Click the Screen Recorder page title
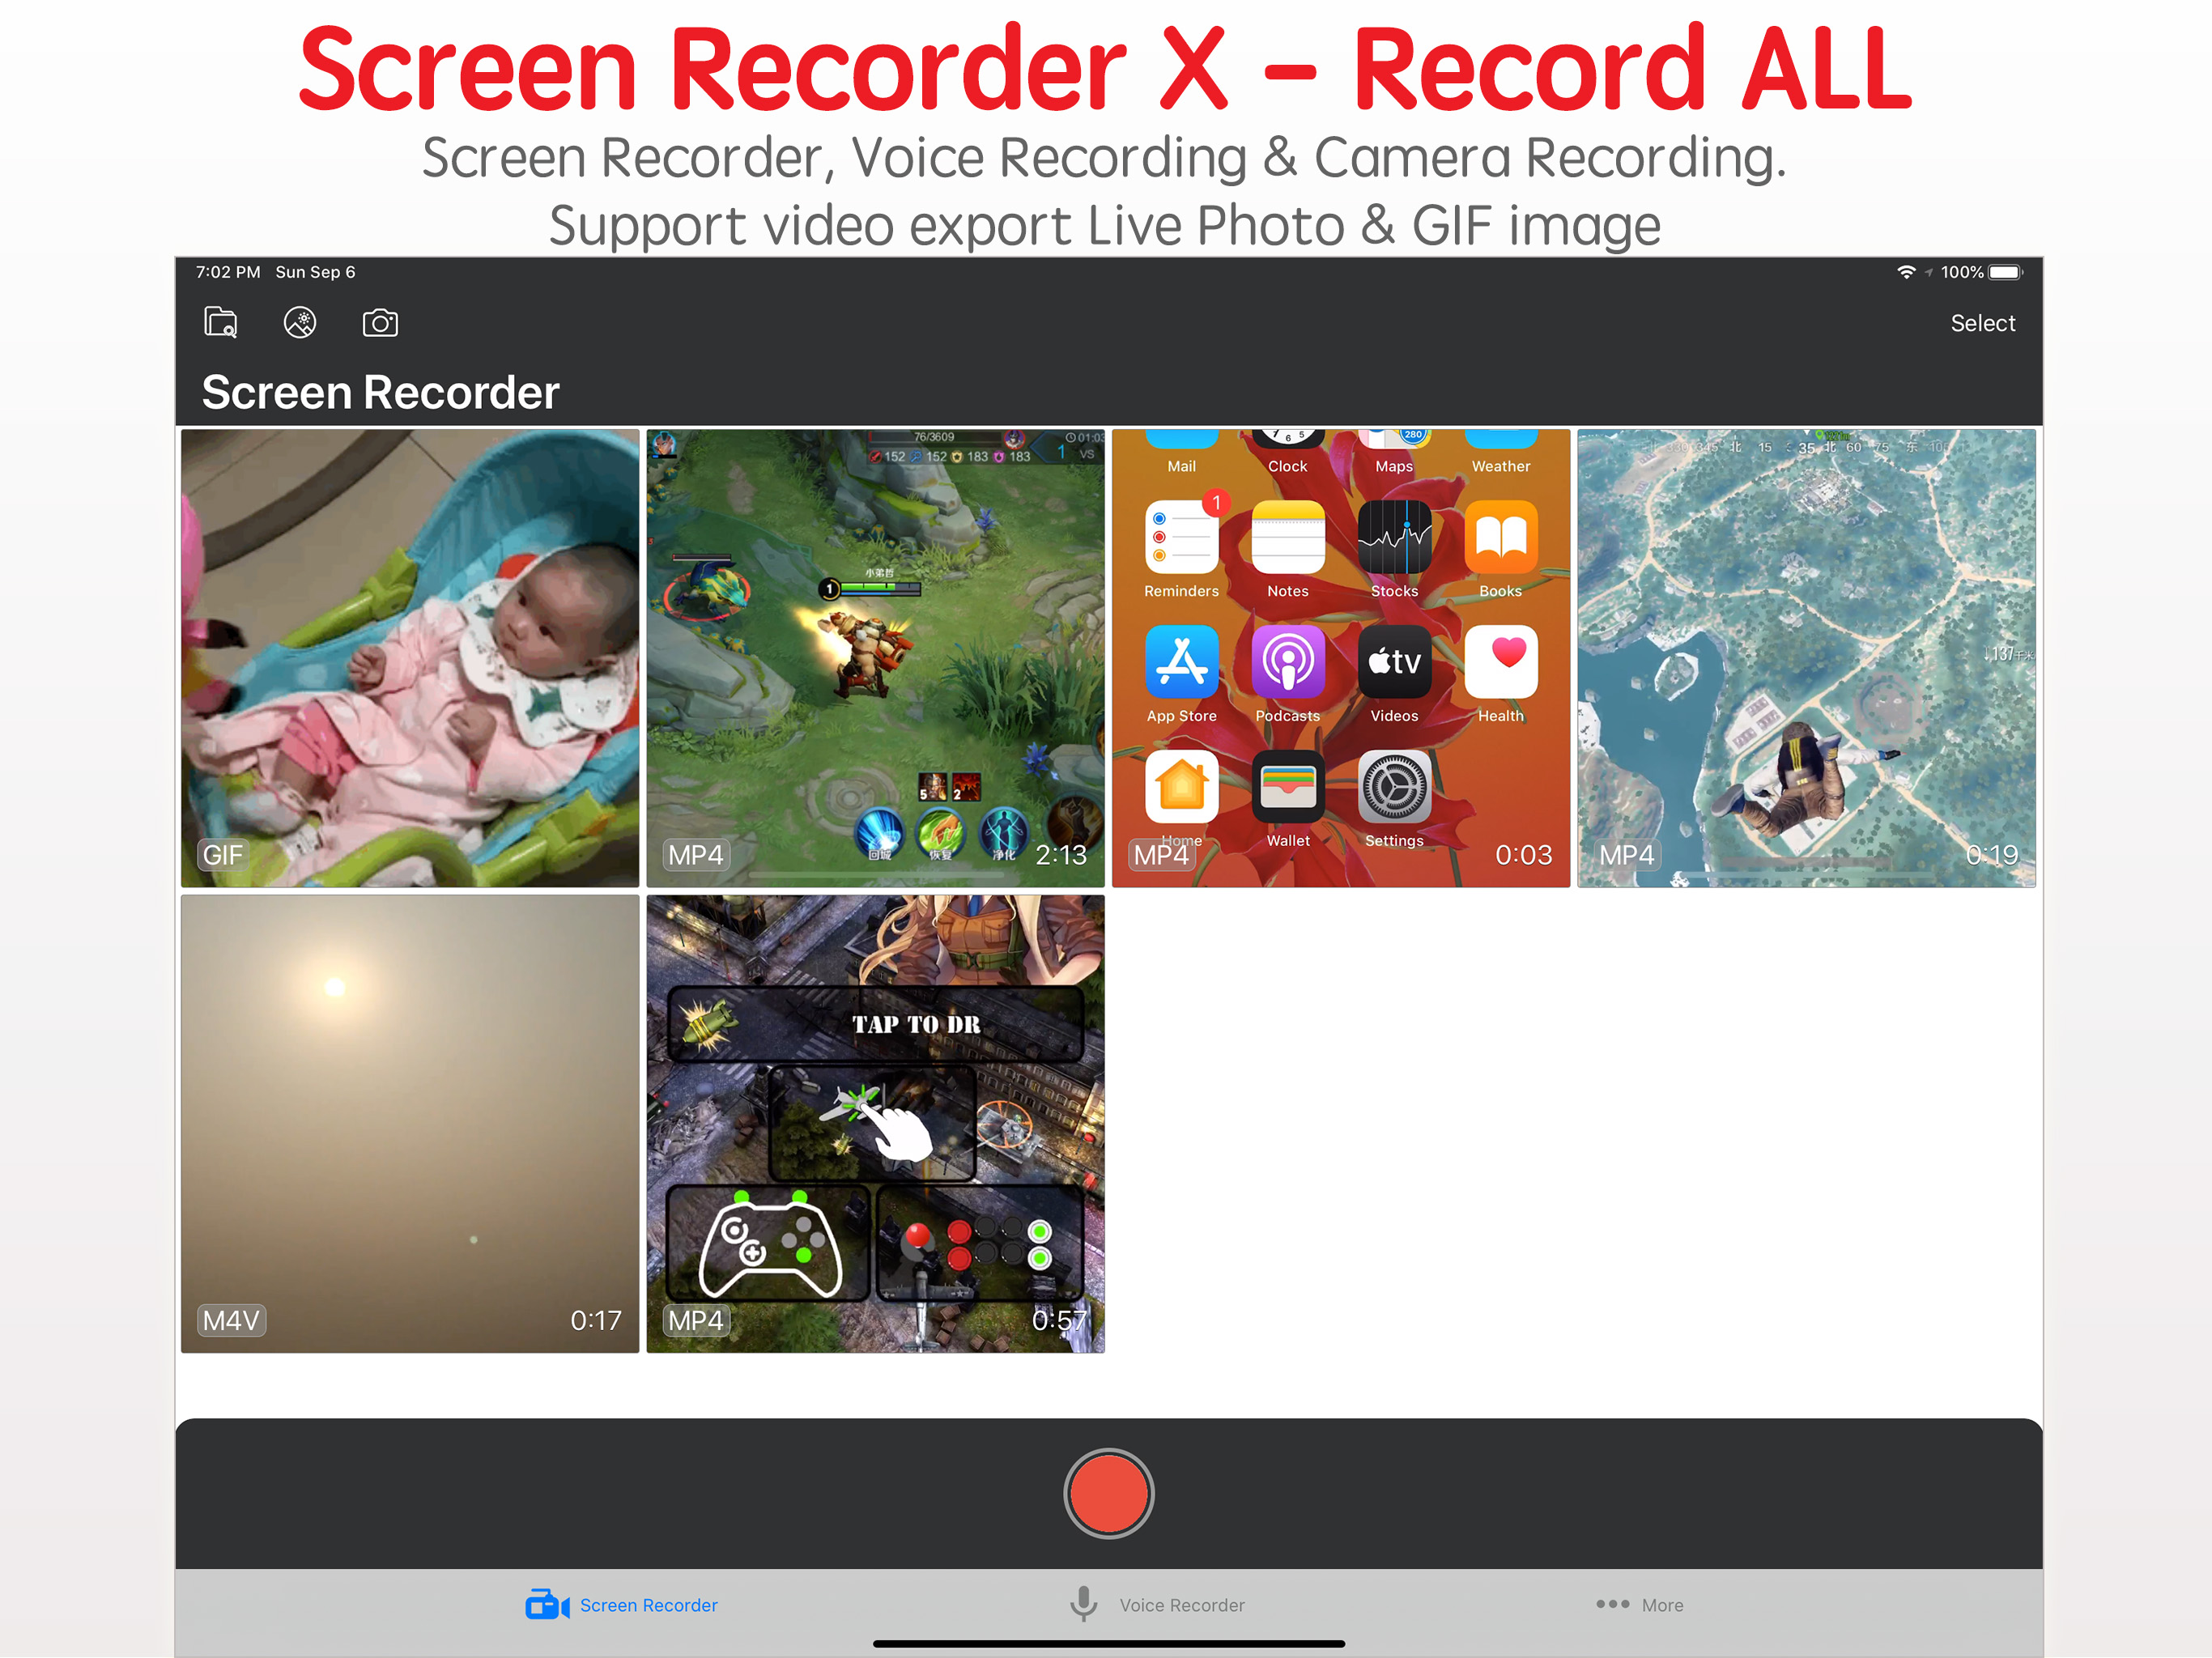This screenshot has height=1658, width=2212. pos(380,392)
